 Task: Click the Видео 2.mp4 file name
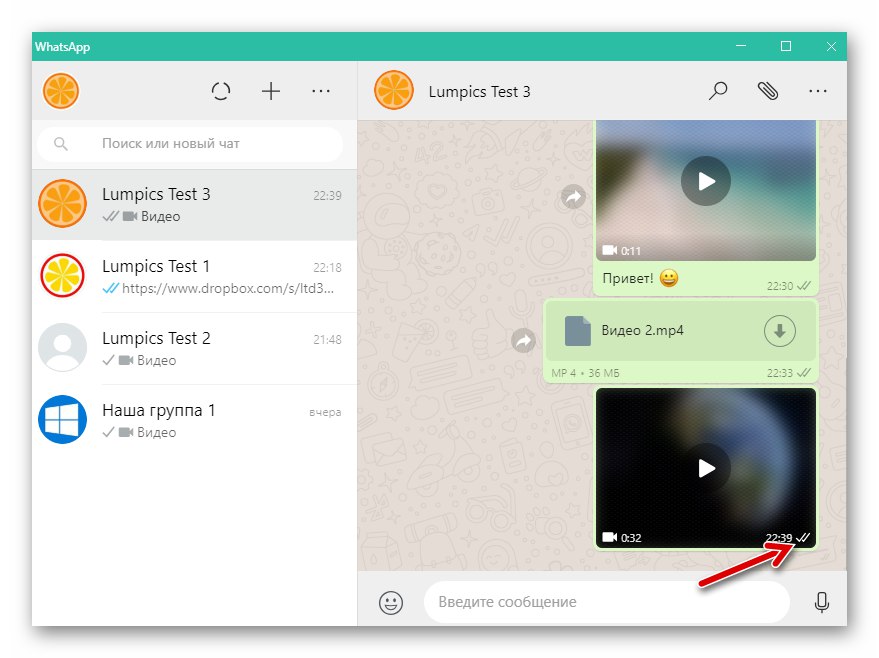pos(642,330)
